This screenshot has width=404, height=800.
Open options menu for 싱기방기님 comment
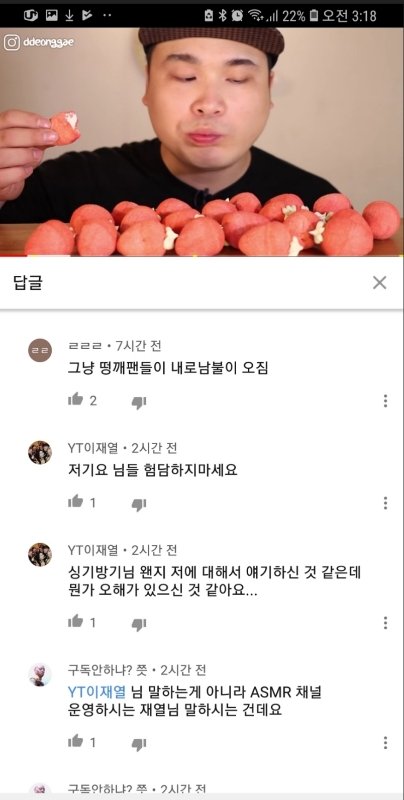(385, 622)
